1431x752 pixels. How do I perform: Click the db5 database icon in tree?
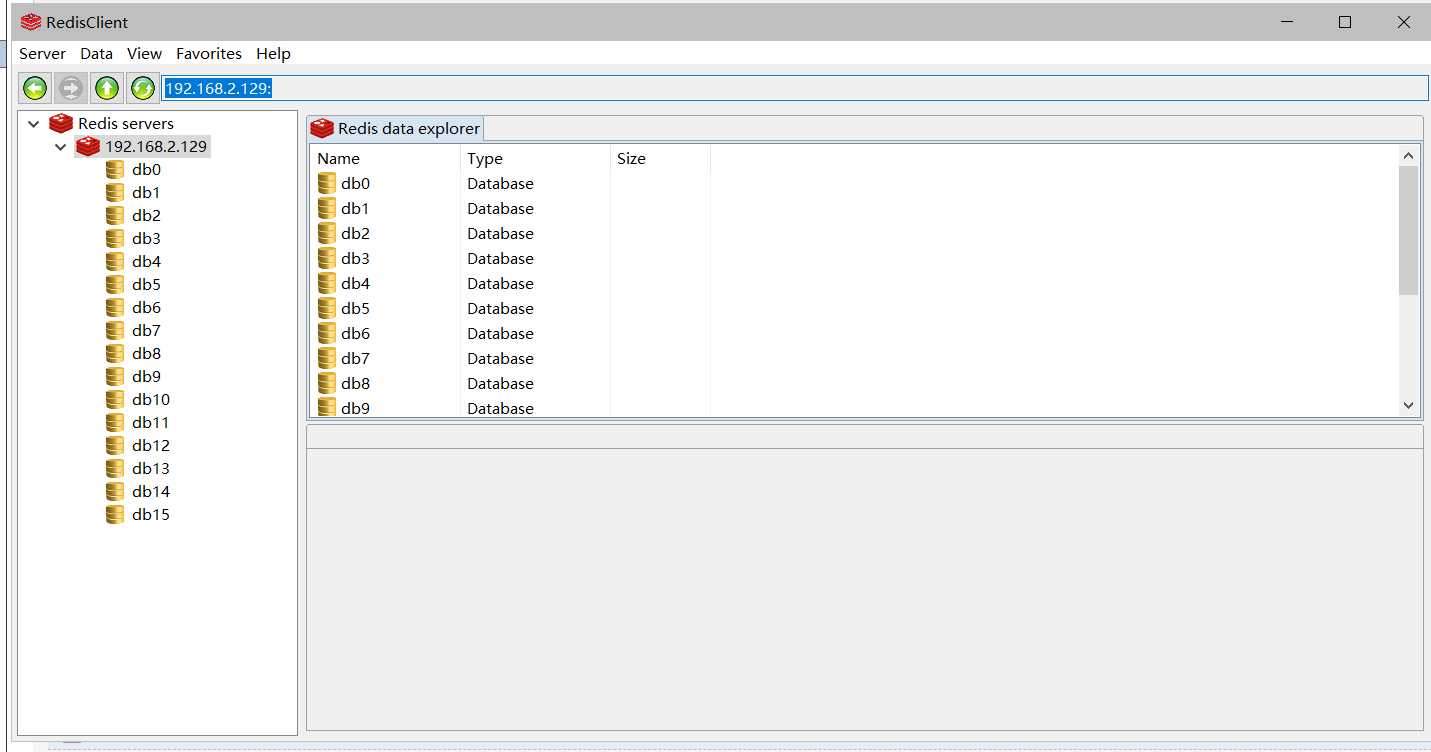[x=115, y=284]
